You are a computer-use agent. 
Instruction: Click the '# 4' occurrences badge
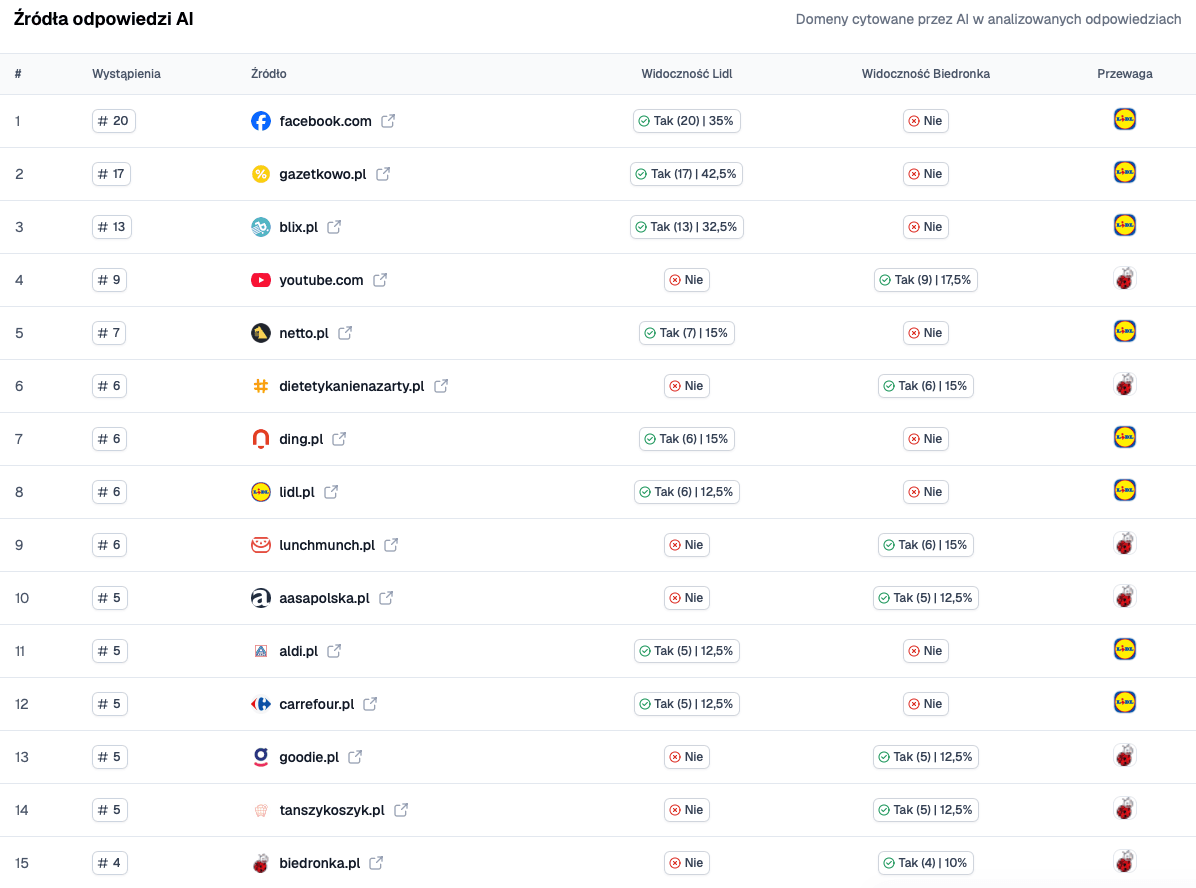coord(109,863)
